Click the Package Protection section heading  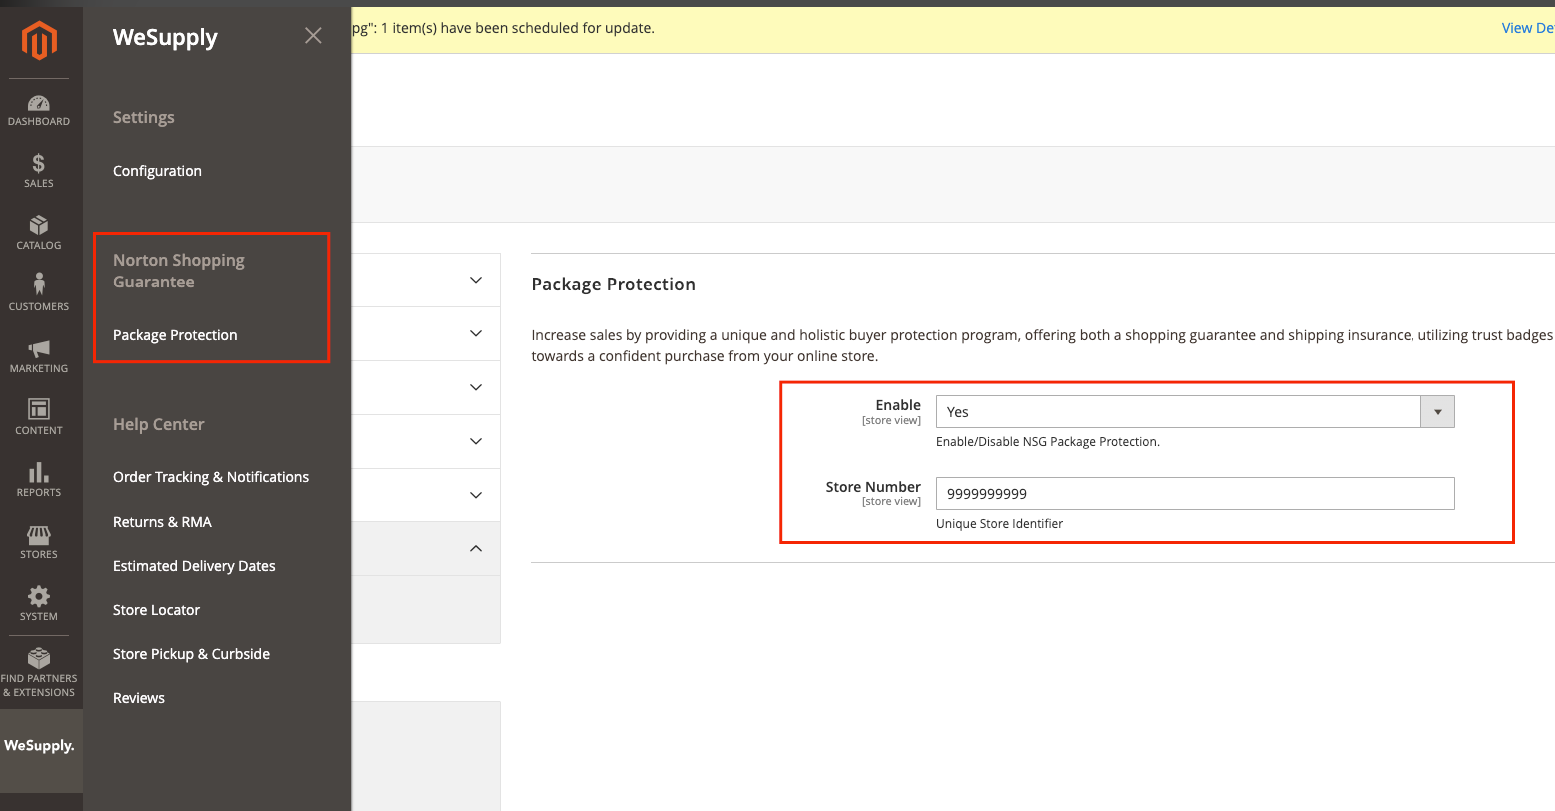click(x=613, y=284)
